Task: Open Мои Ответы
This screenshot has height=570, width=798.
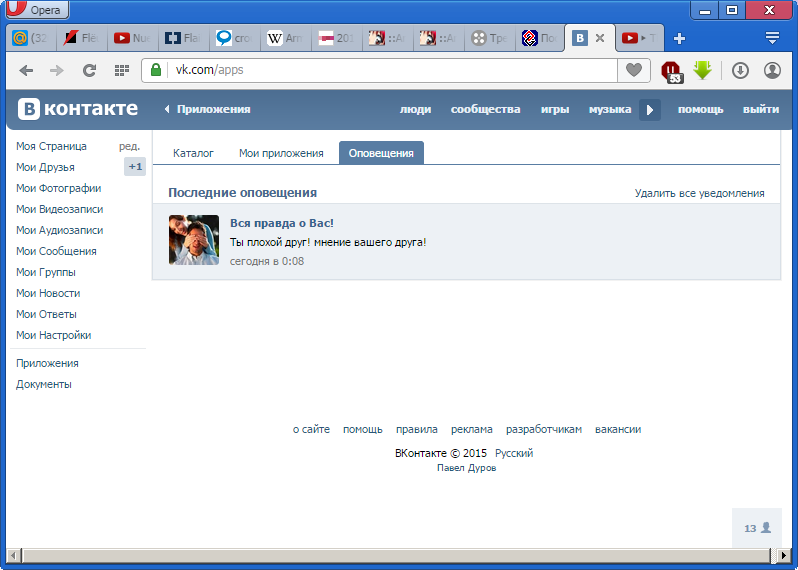Action: (x=46, y=315)
